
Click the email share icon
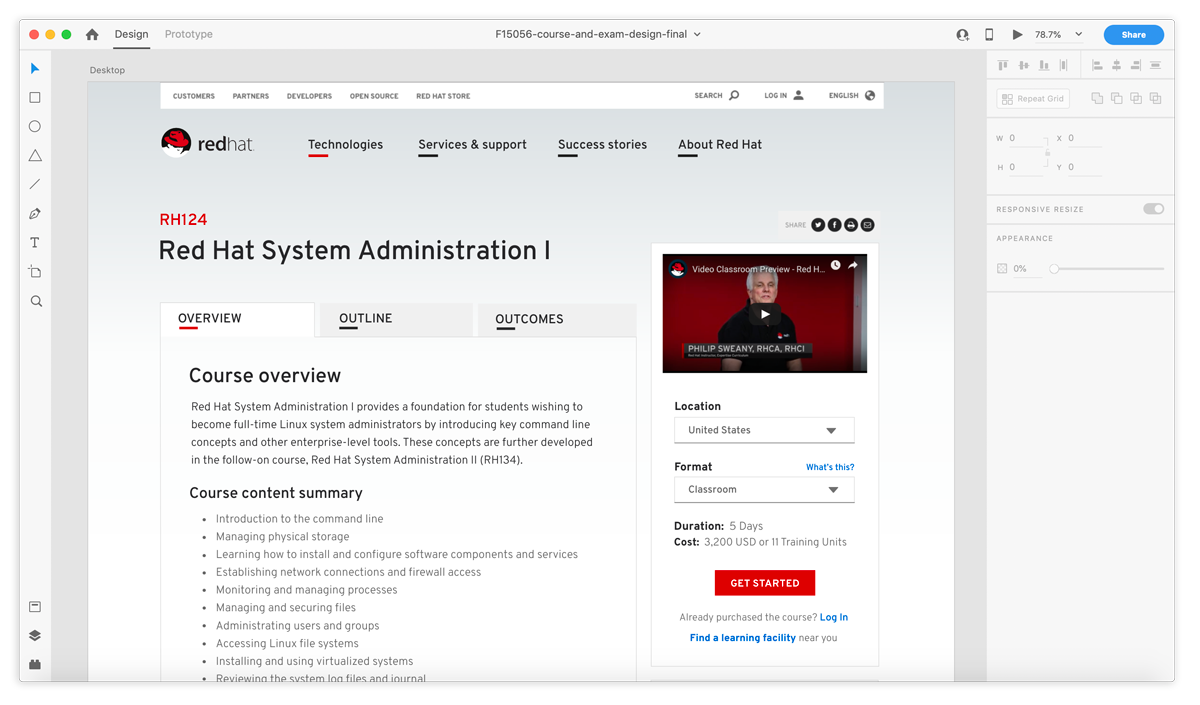click(x=867, y=225)
